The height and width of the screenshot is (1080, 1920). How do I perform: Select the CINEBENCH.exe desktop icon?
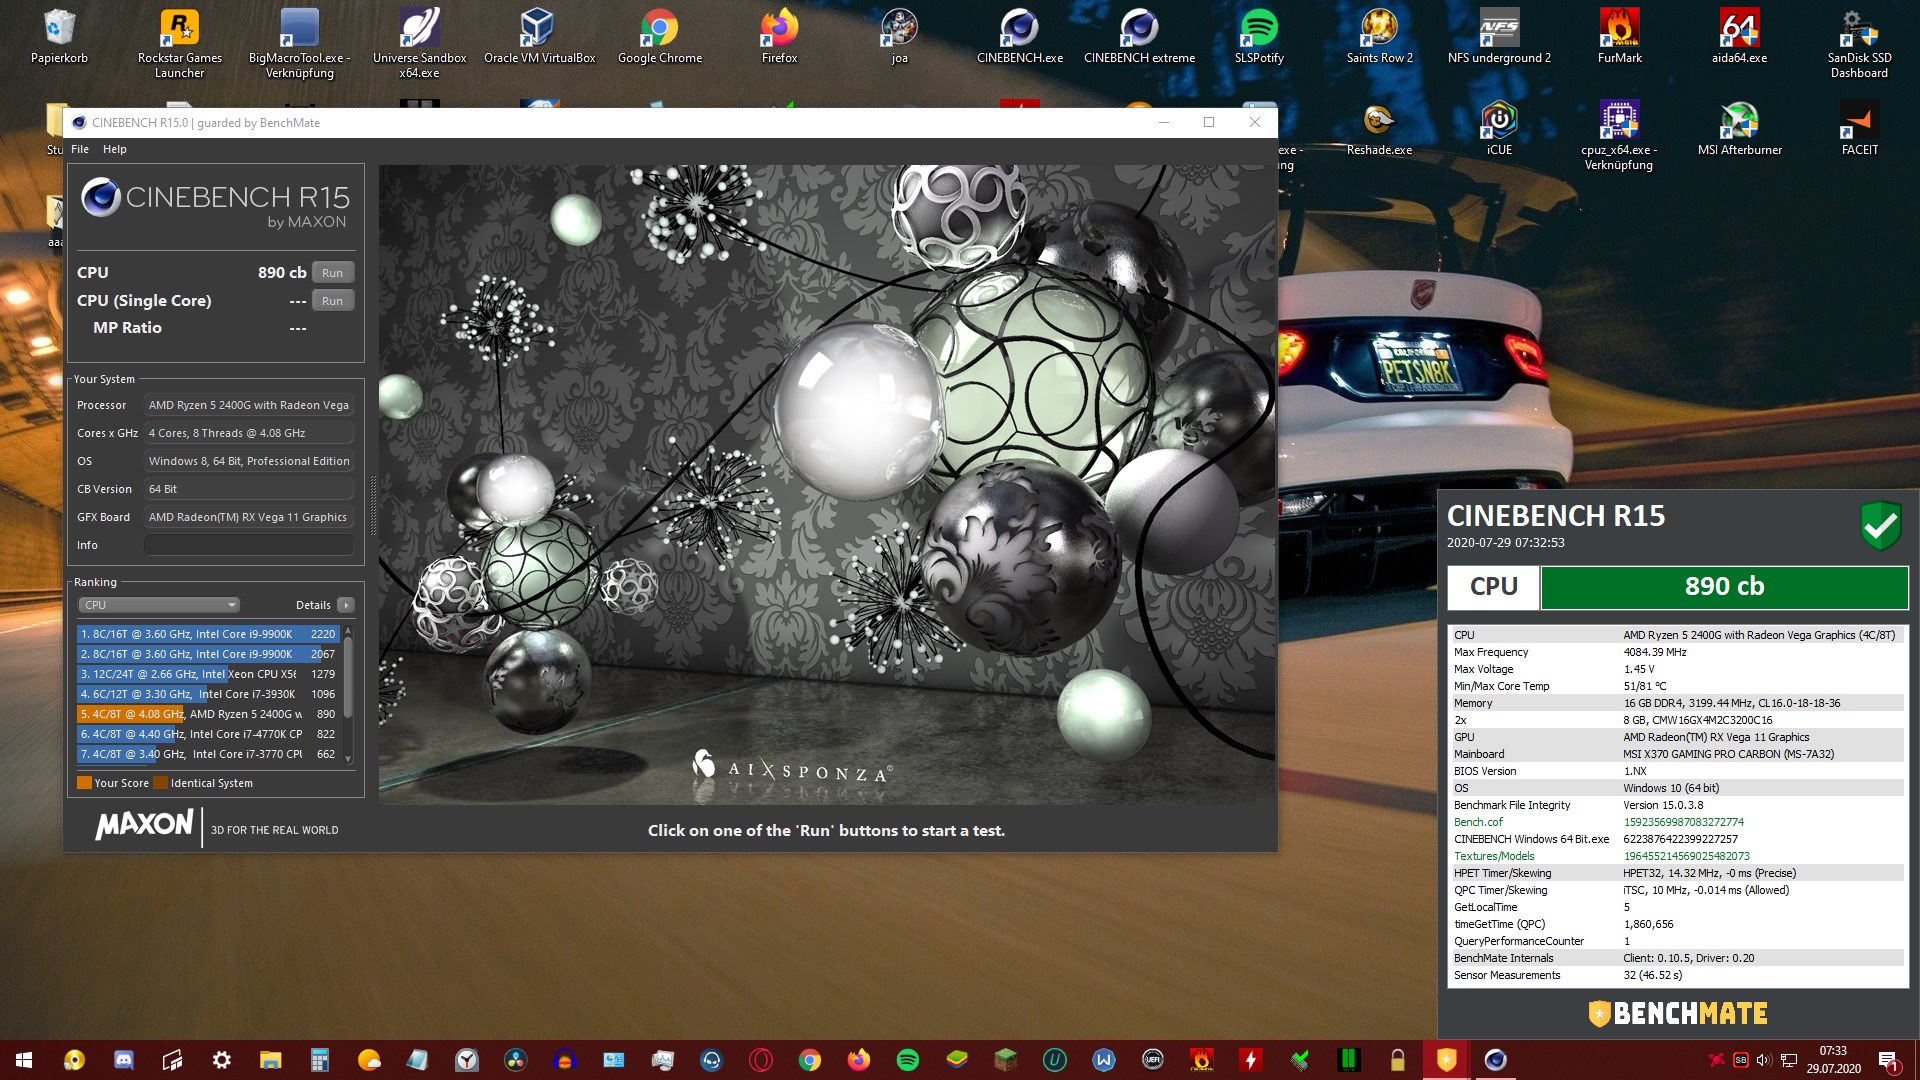[1019, 37]
